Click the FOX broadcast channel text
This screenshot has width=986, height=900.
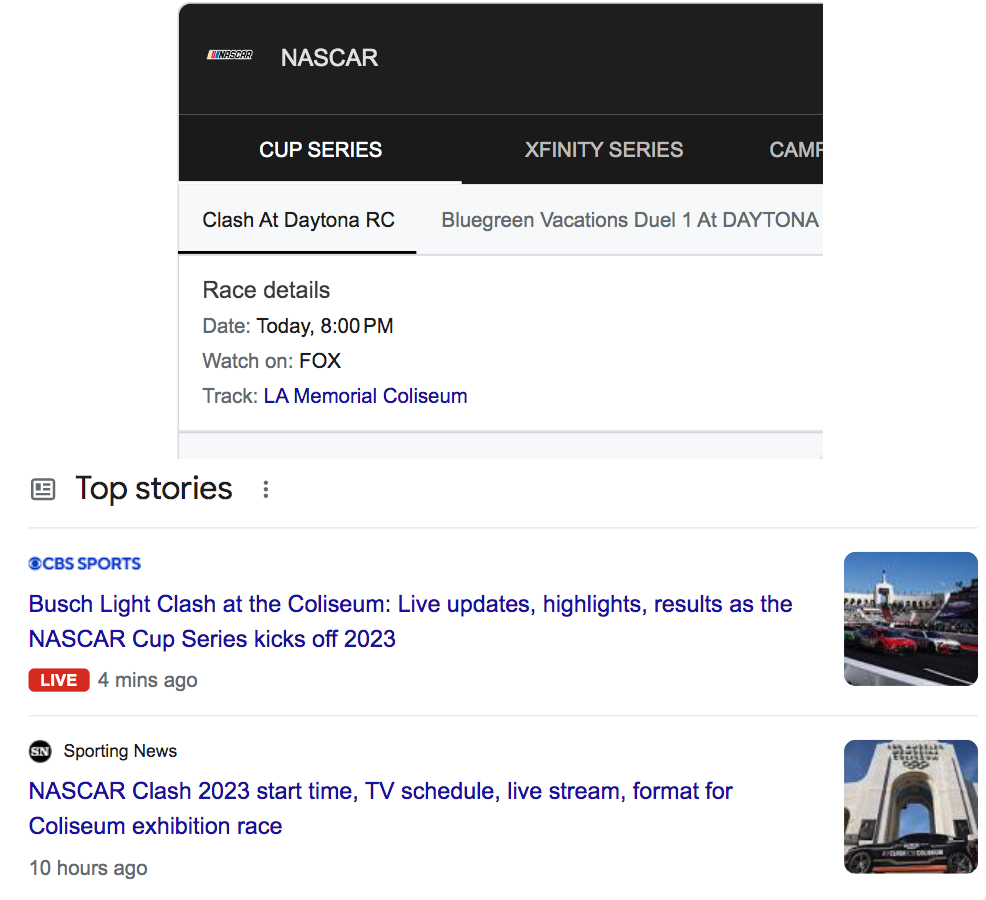320,361
